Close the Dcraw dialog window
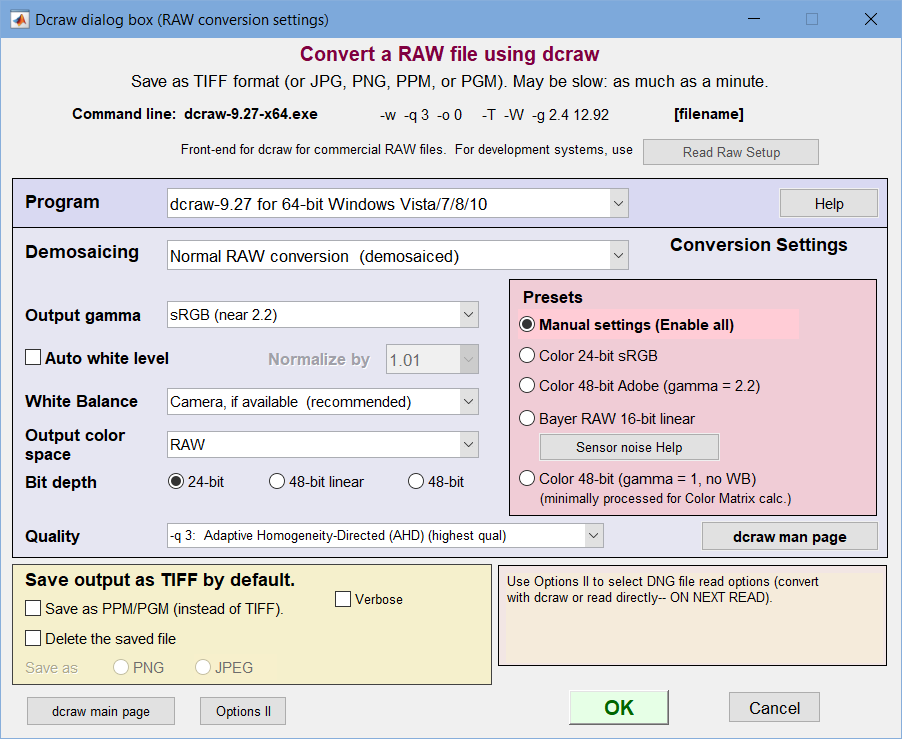The height and width of the screenshot is (739, 902). 871,20
